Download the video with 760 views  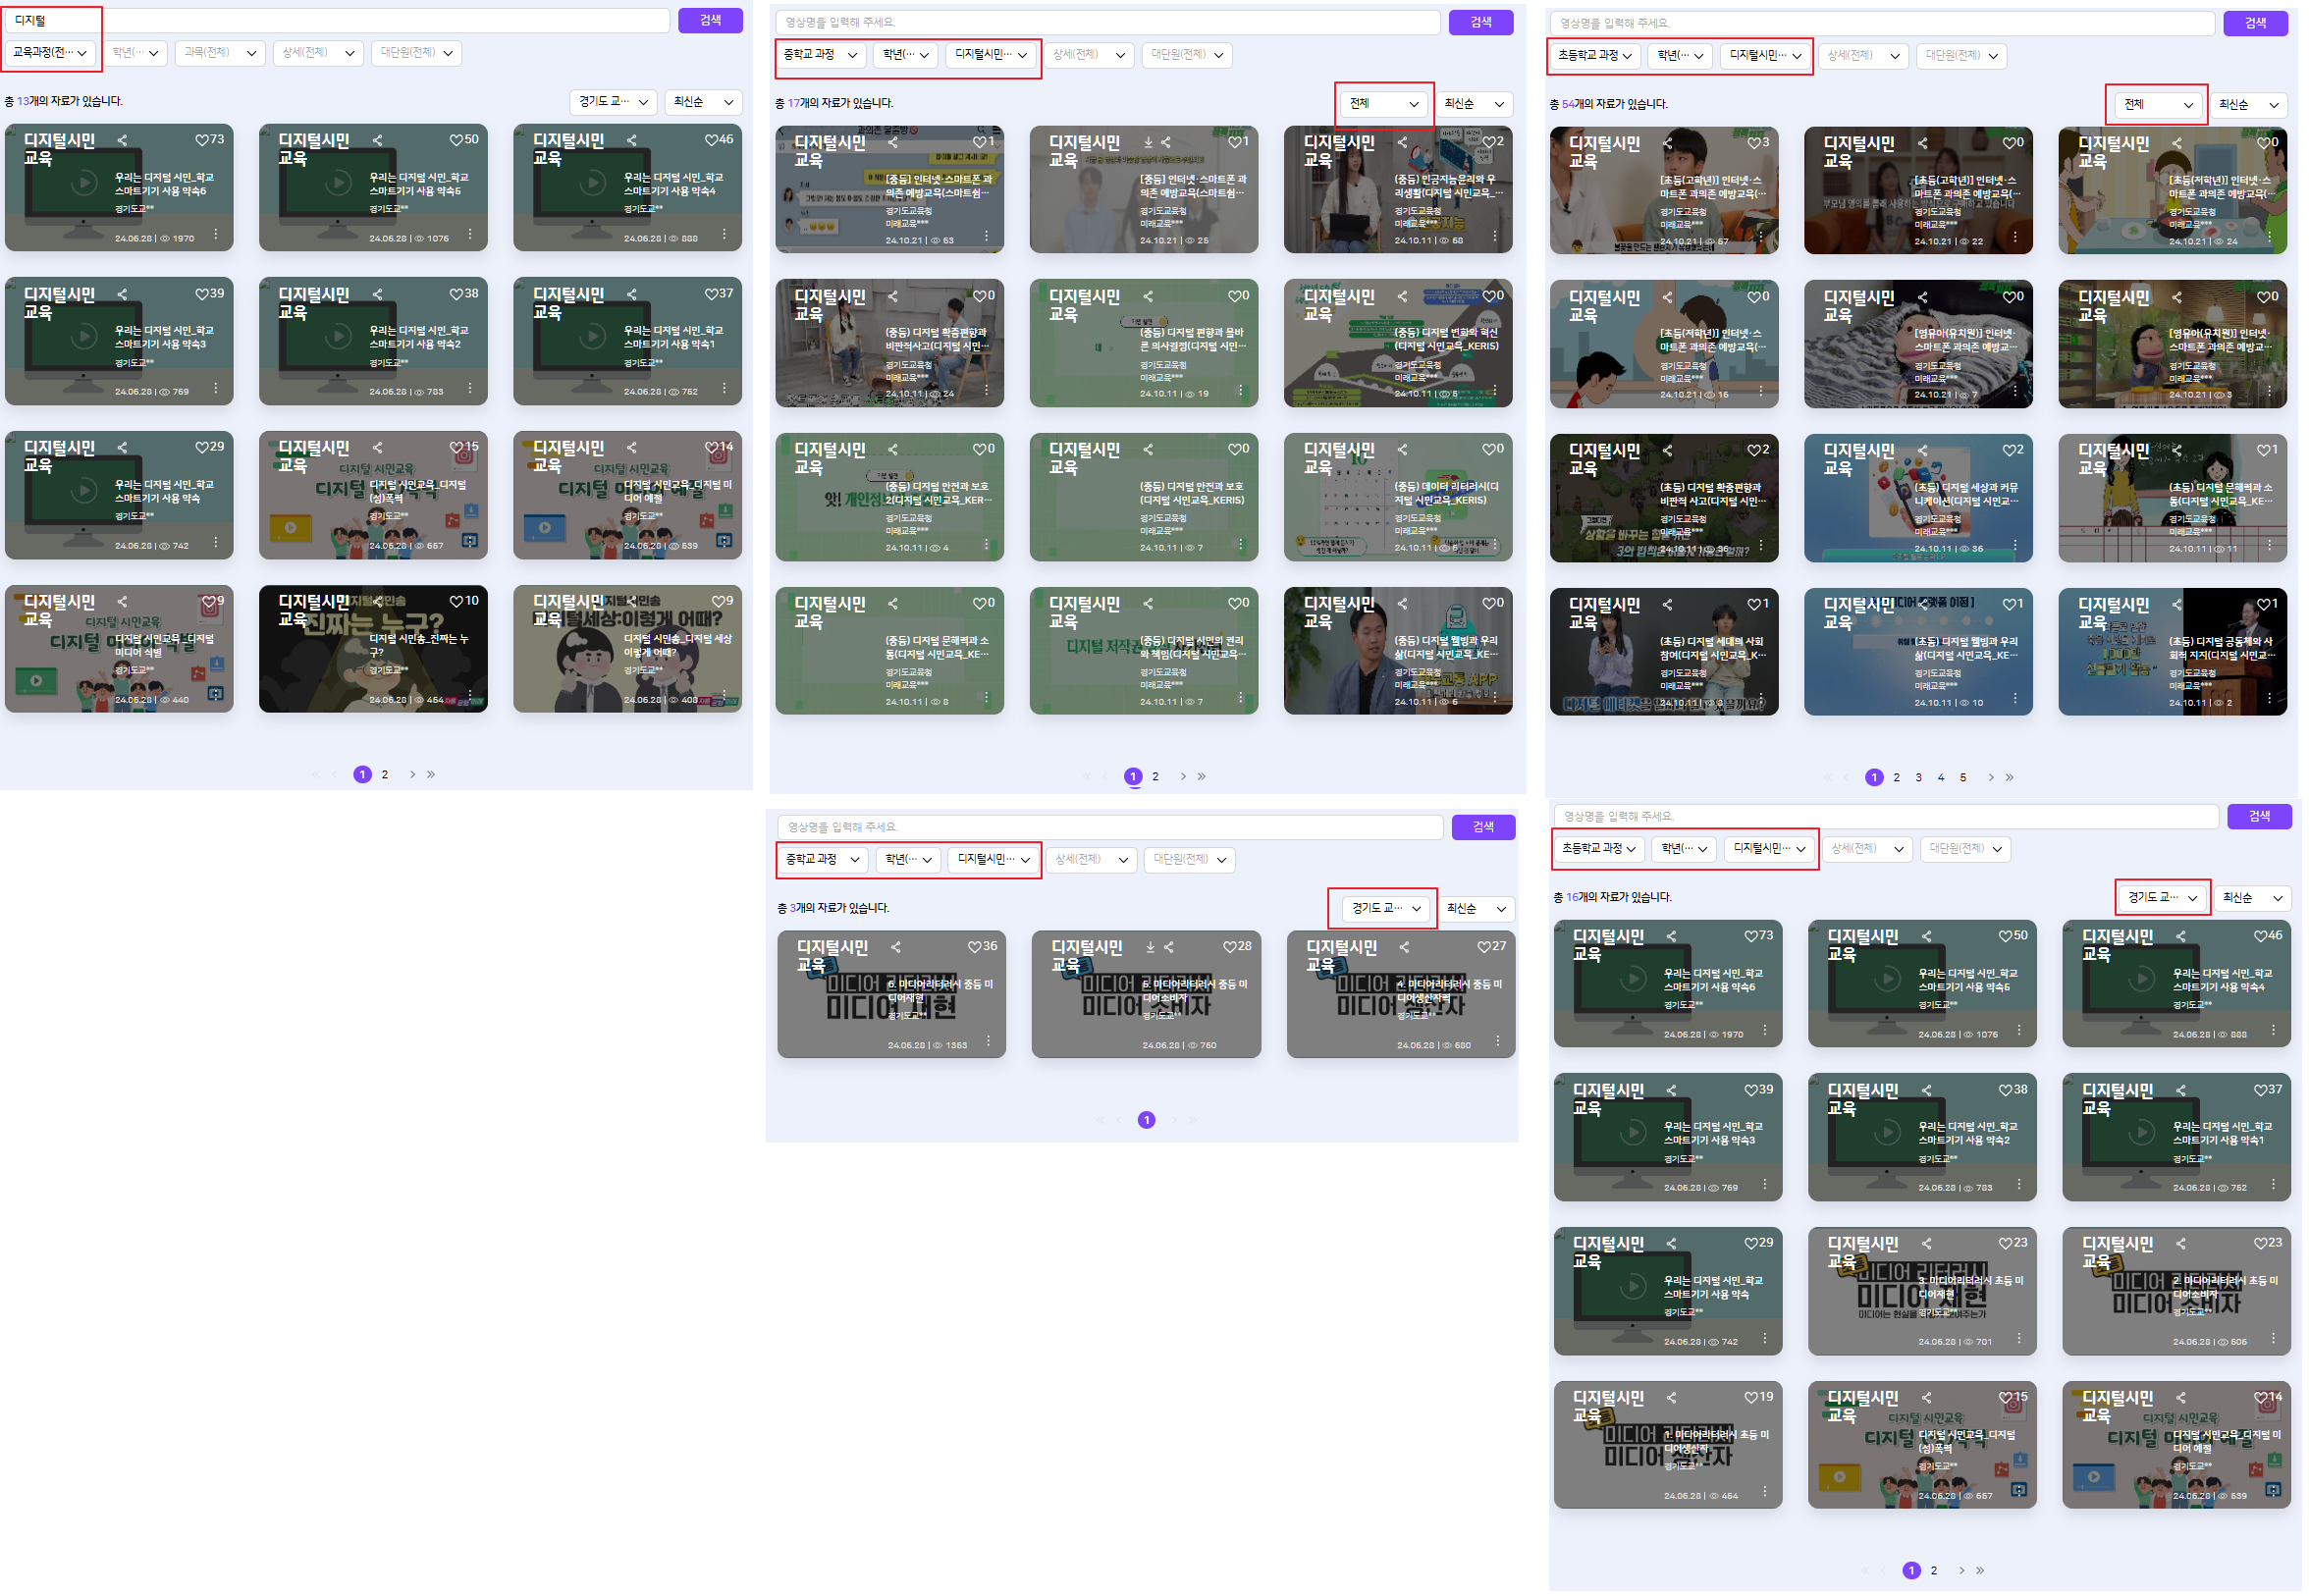point(1150,948)
